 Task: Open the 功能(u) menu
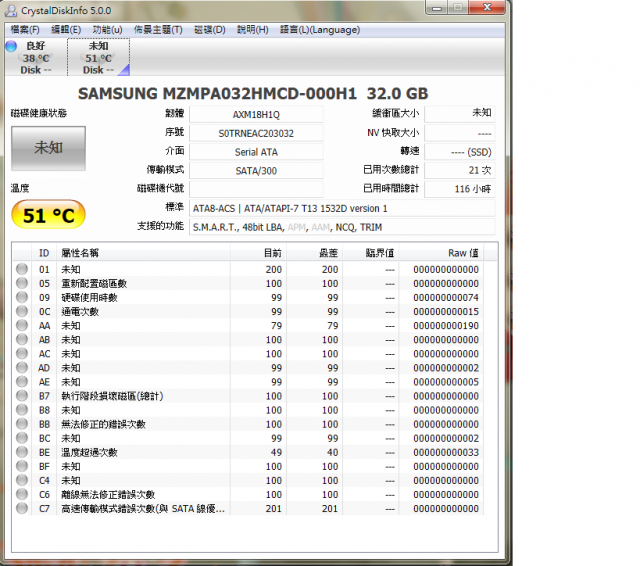click(x=107, y=30)
